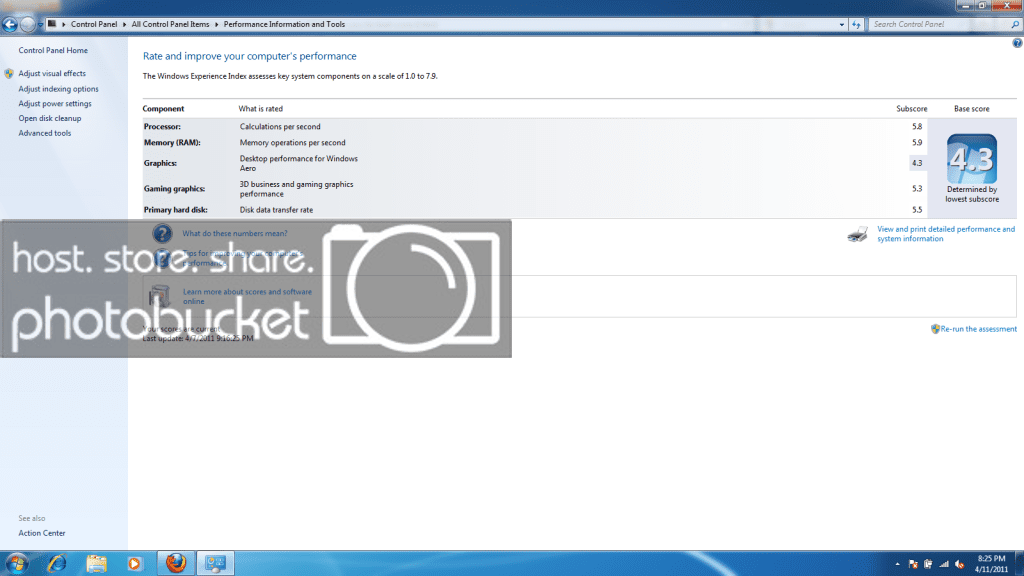Click the blue question mark icon

tap(162, 233)
